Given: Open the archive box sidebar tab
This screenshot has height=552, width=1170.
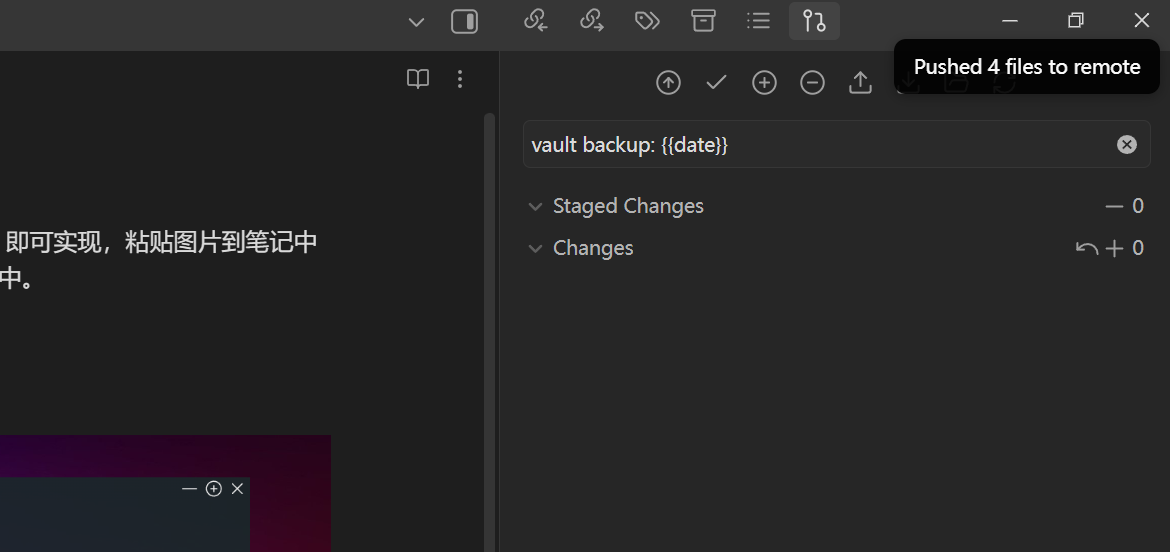Looking at the screenshot, I should (x=704, y=21).
